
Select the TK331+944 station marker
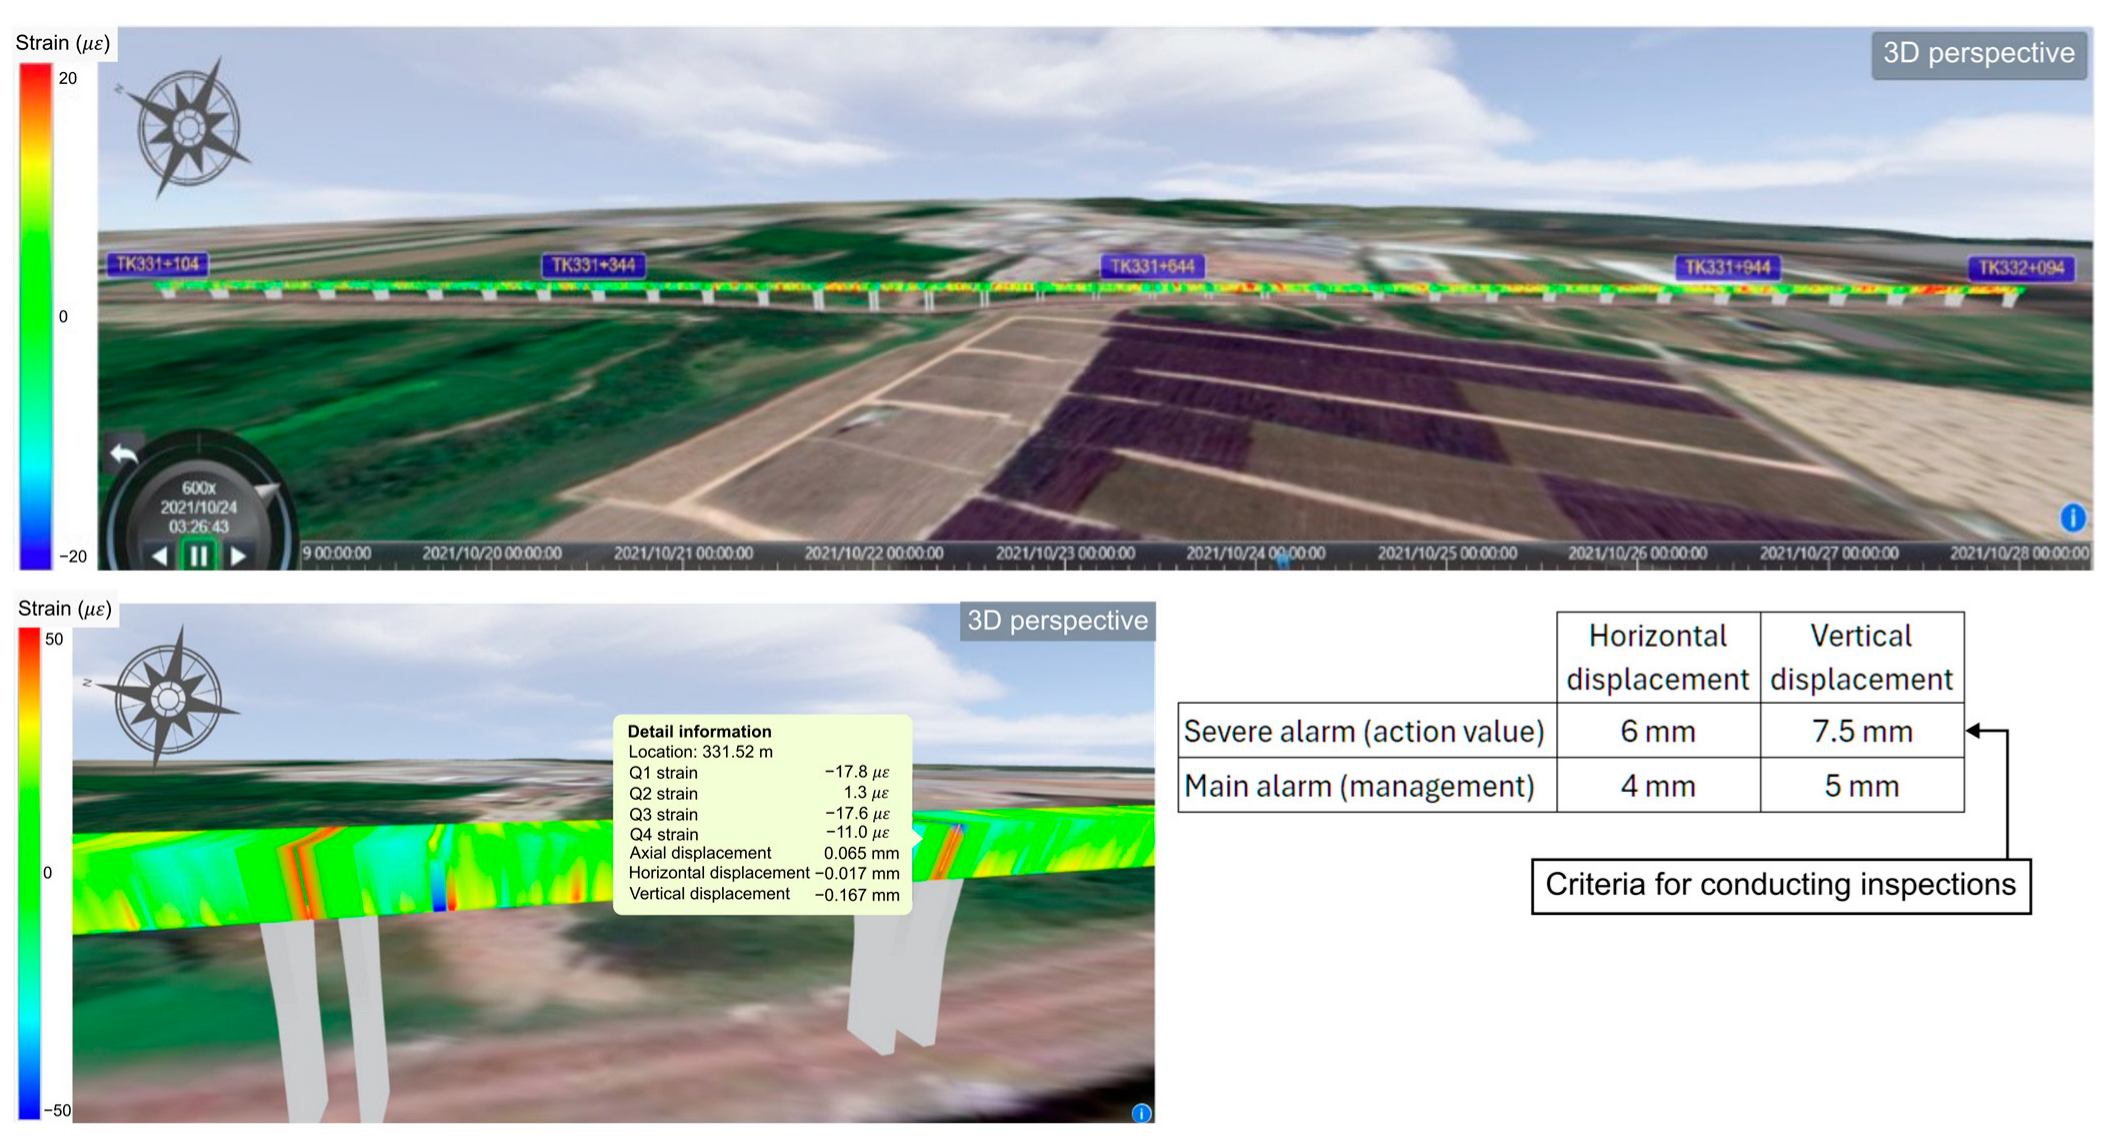pyautogui.click(x=1727, y=267)
